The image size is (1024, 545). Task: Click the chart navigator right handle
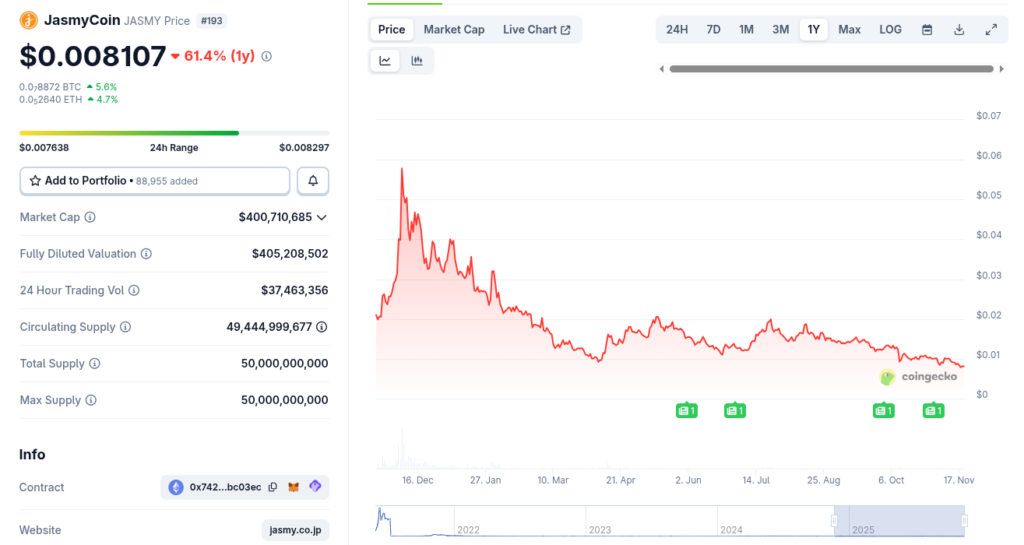[965, 520]
